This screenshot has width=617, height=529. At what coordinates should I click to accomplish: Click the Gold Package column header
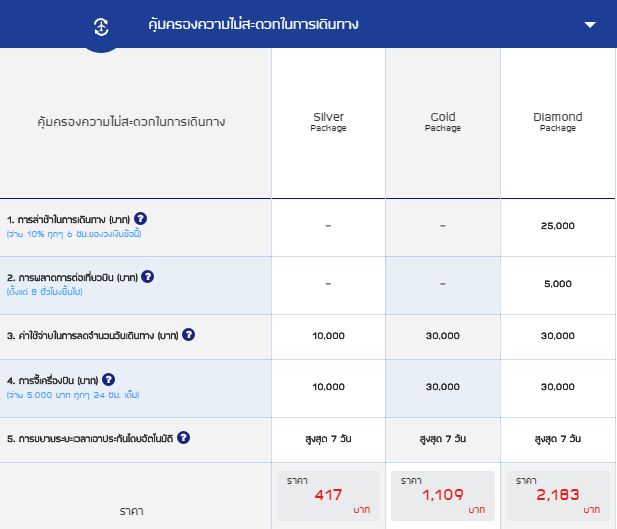[x=442, y=122]
